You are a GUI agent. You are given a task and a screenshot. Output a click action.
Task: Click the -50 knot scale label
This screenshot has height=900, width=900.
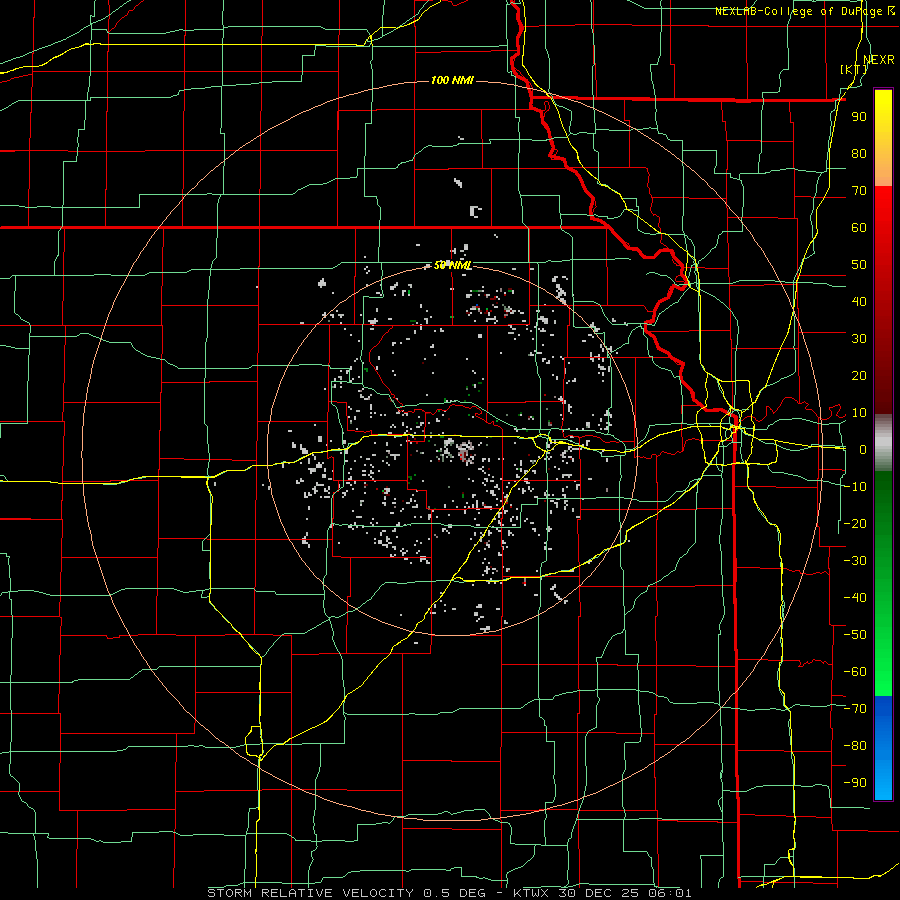pos(855,635)
